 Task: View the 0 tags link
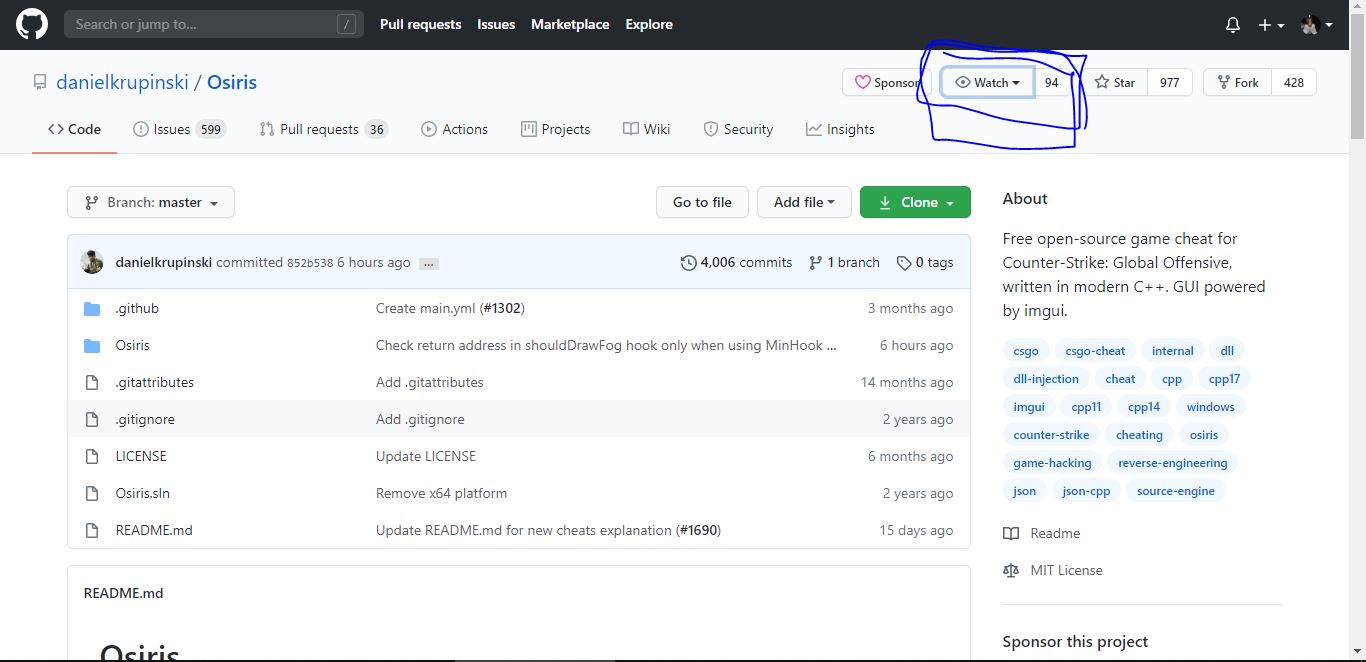coord(925,262)
